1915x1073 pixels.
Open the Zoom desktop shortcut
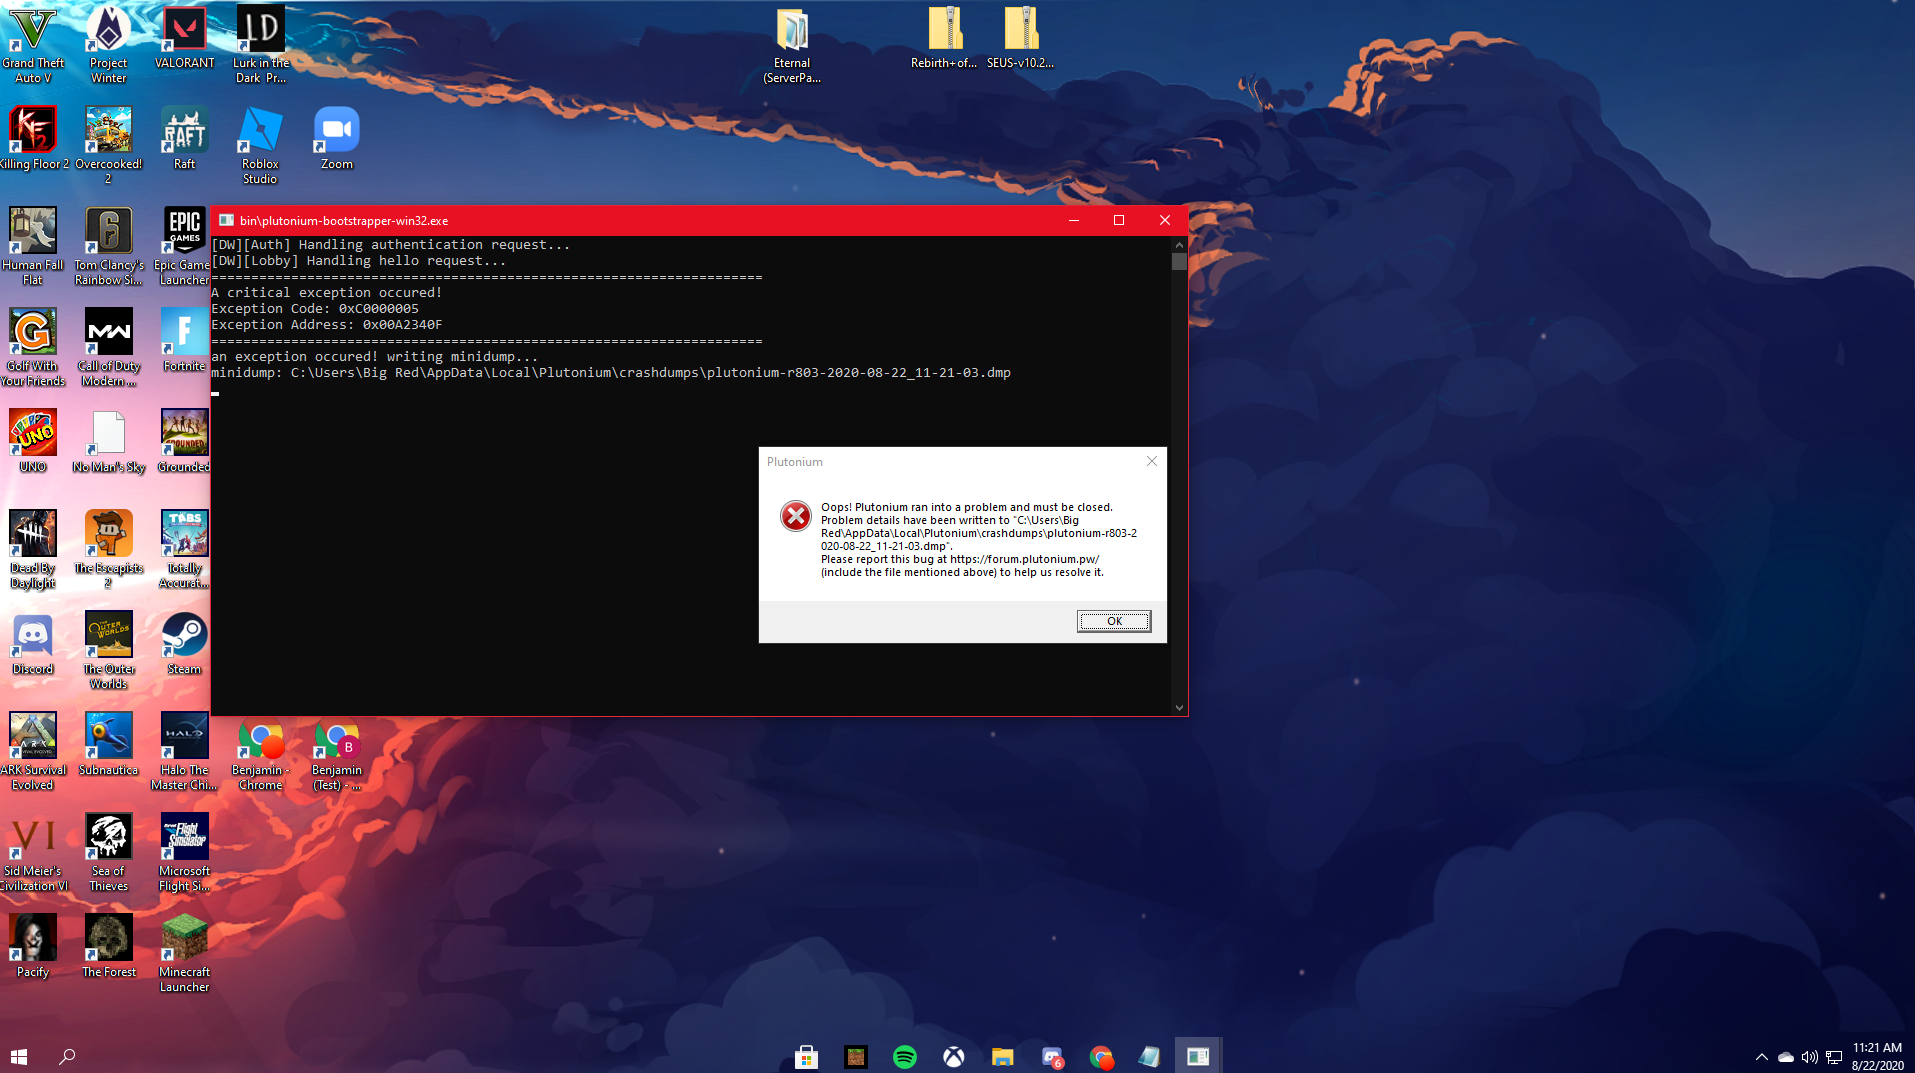coord(337,137)
